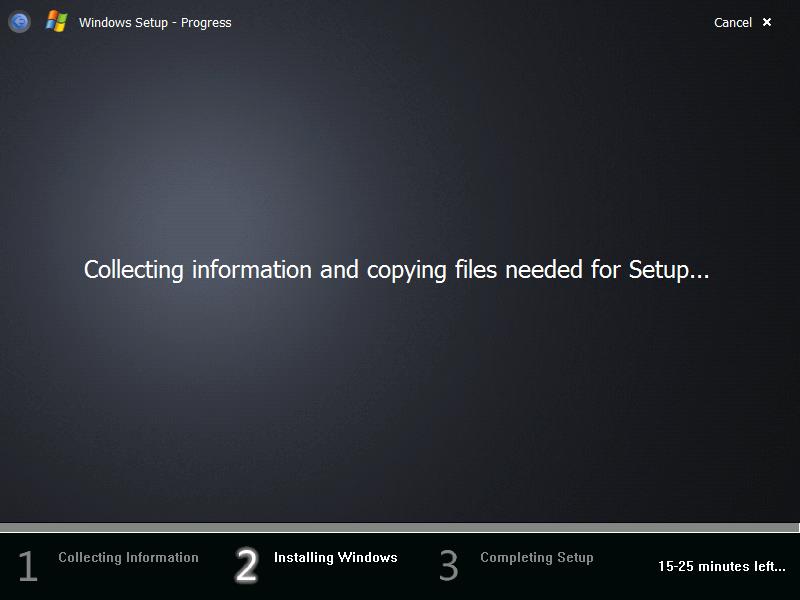Select the Collecting Information step label

tap(129, 557)
